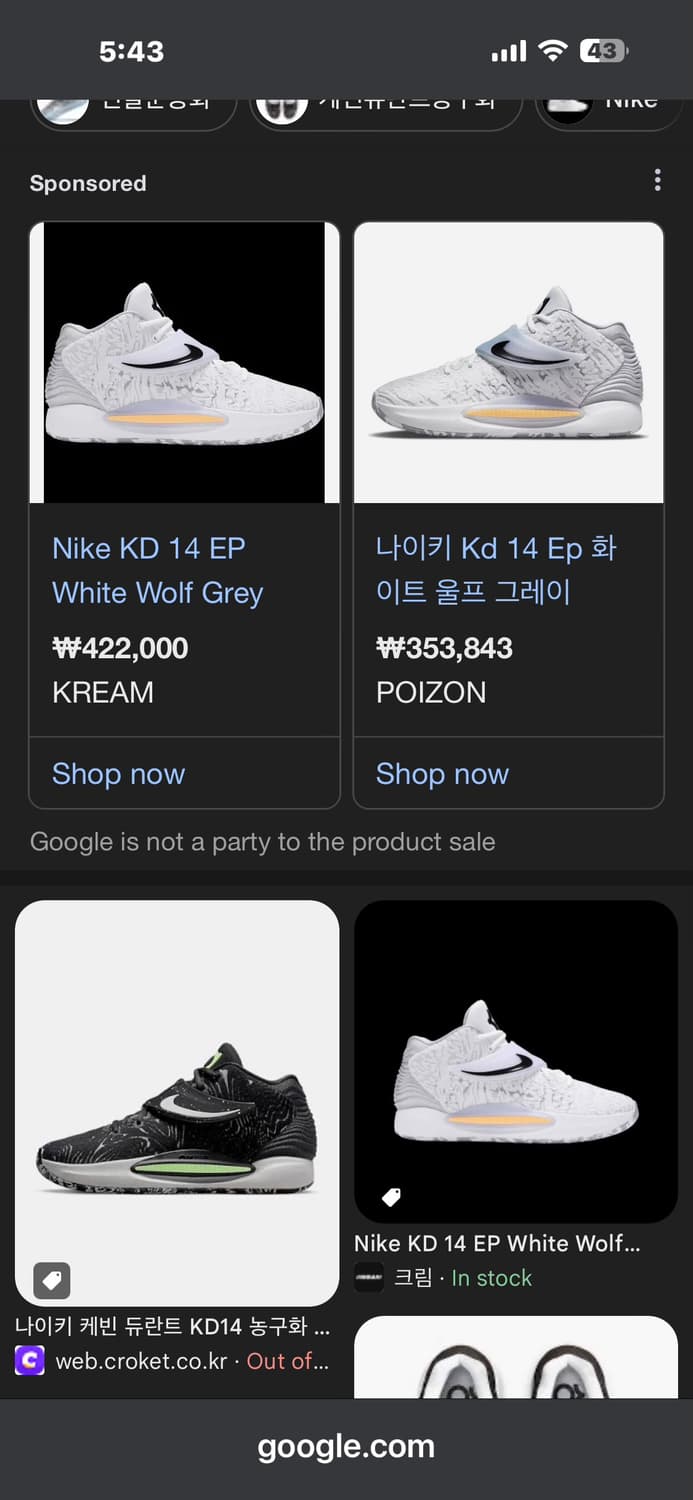Click the KREAM favicon beside 크림

369,1278
